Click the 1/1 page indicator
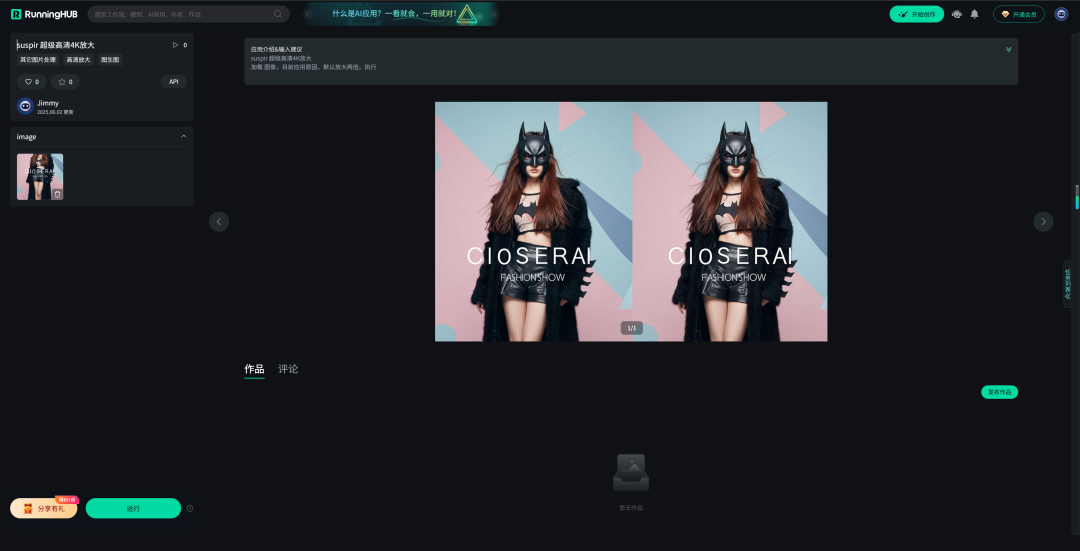Image resolution: width=1080 pixels, height=551 pixels. 632,328
